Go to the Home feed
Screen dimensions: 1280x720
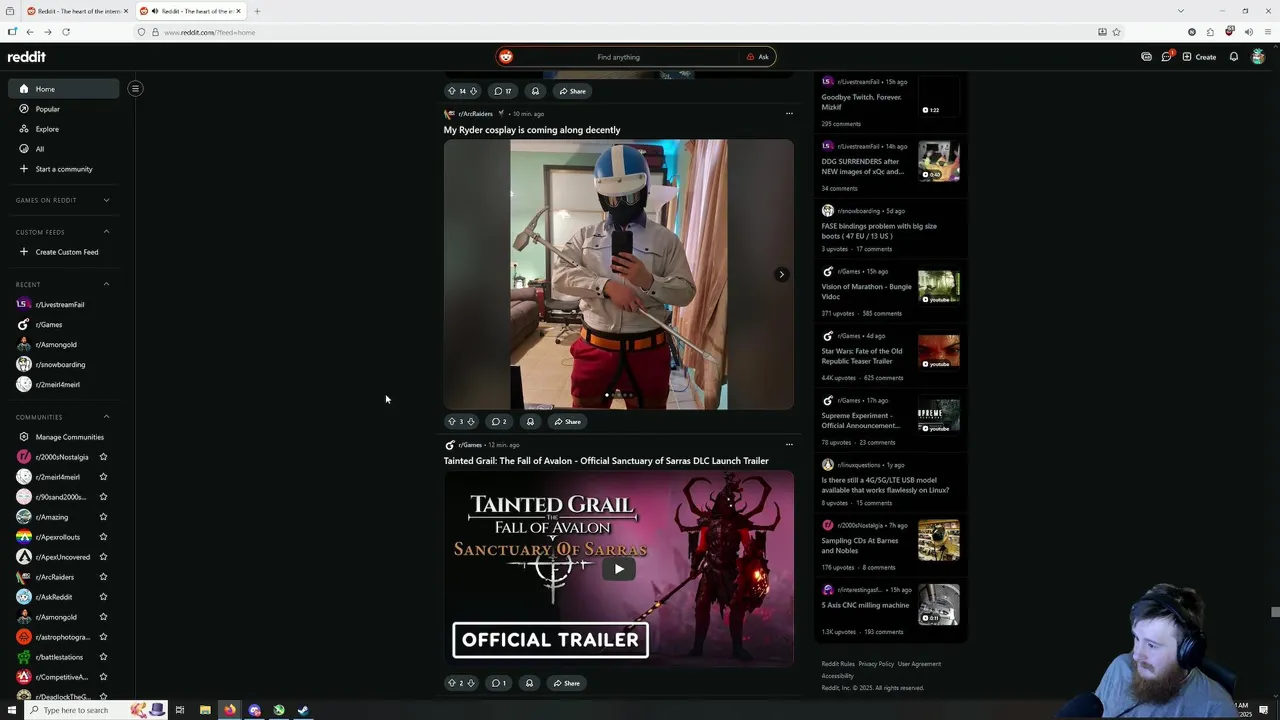[x=64, y=89]
